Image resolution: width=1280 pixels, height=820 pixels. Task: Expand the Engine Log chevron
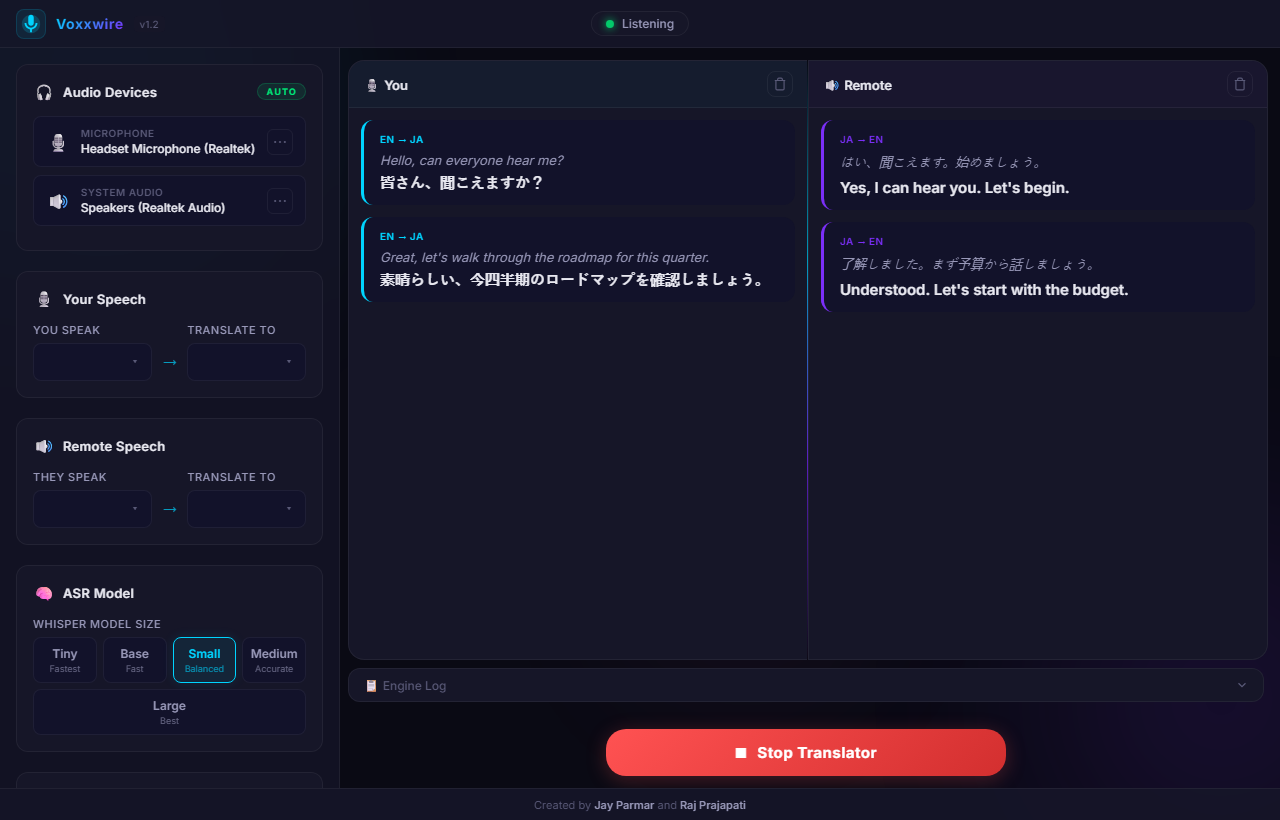click(1242, 685)
